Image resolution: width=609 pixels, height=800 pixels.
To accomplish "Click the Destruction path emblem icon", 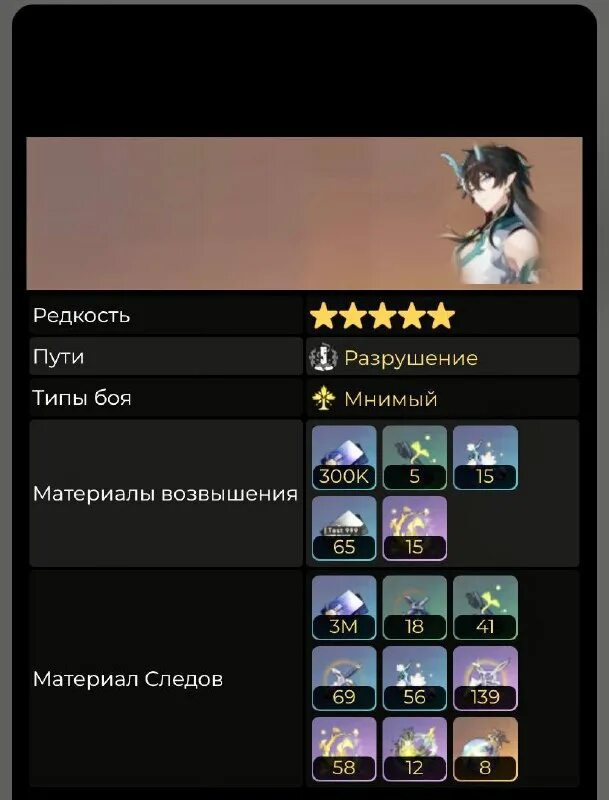I will coord(323,357).
